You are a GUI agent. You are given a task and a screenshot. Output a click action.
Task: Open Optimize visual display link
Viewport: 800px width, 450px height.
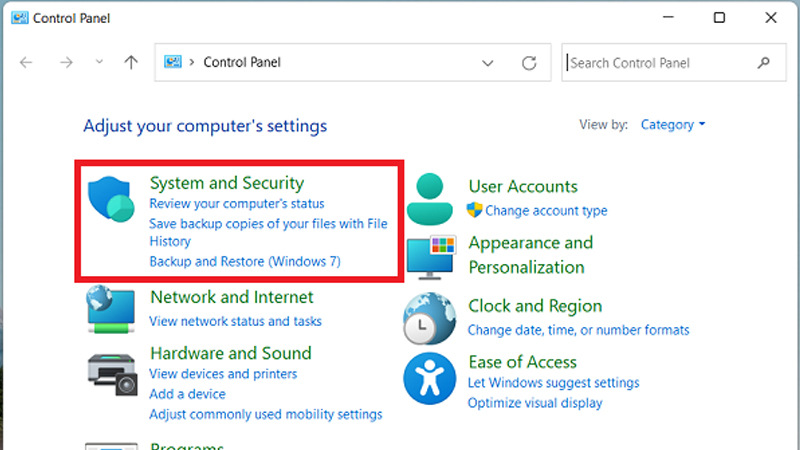[x=535, y=403]
